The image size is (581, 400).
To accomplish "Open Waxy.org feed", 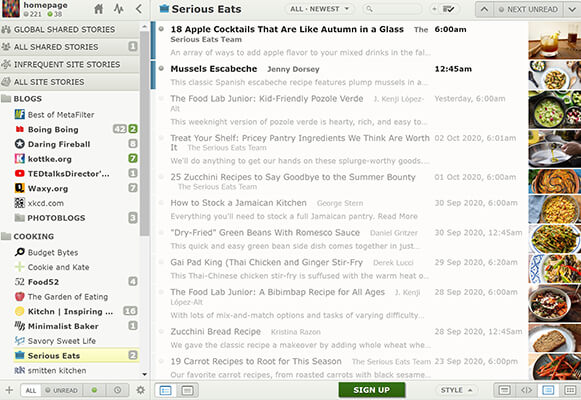I will [x=76, y=189].
